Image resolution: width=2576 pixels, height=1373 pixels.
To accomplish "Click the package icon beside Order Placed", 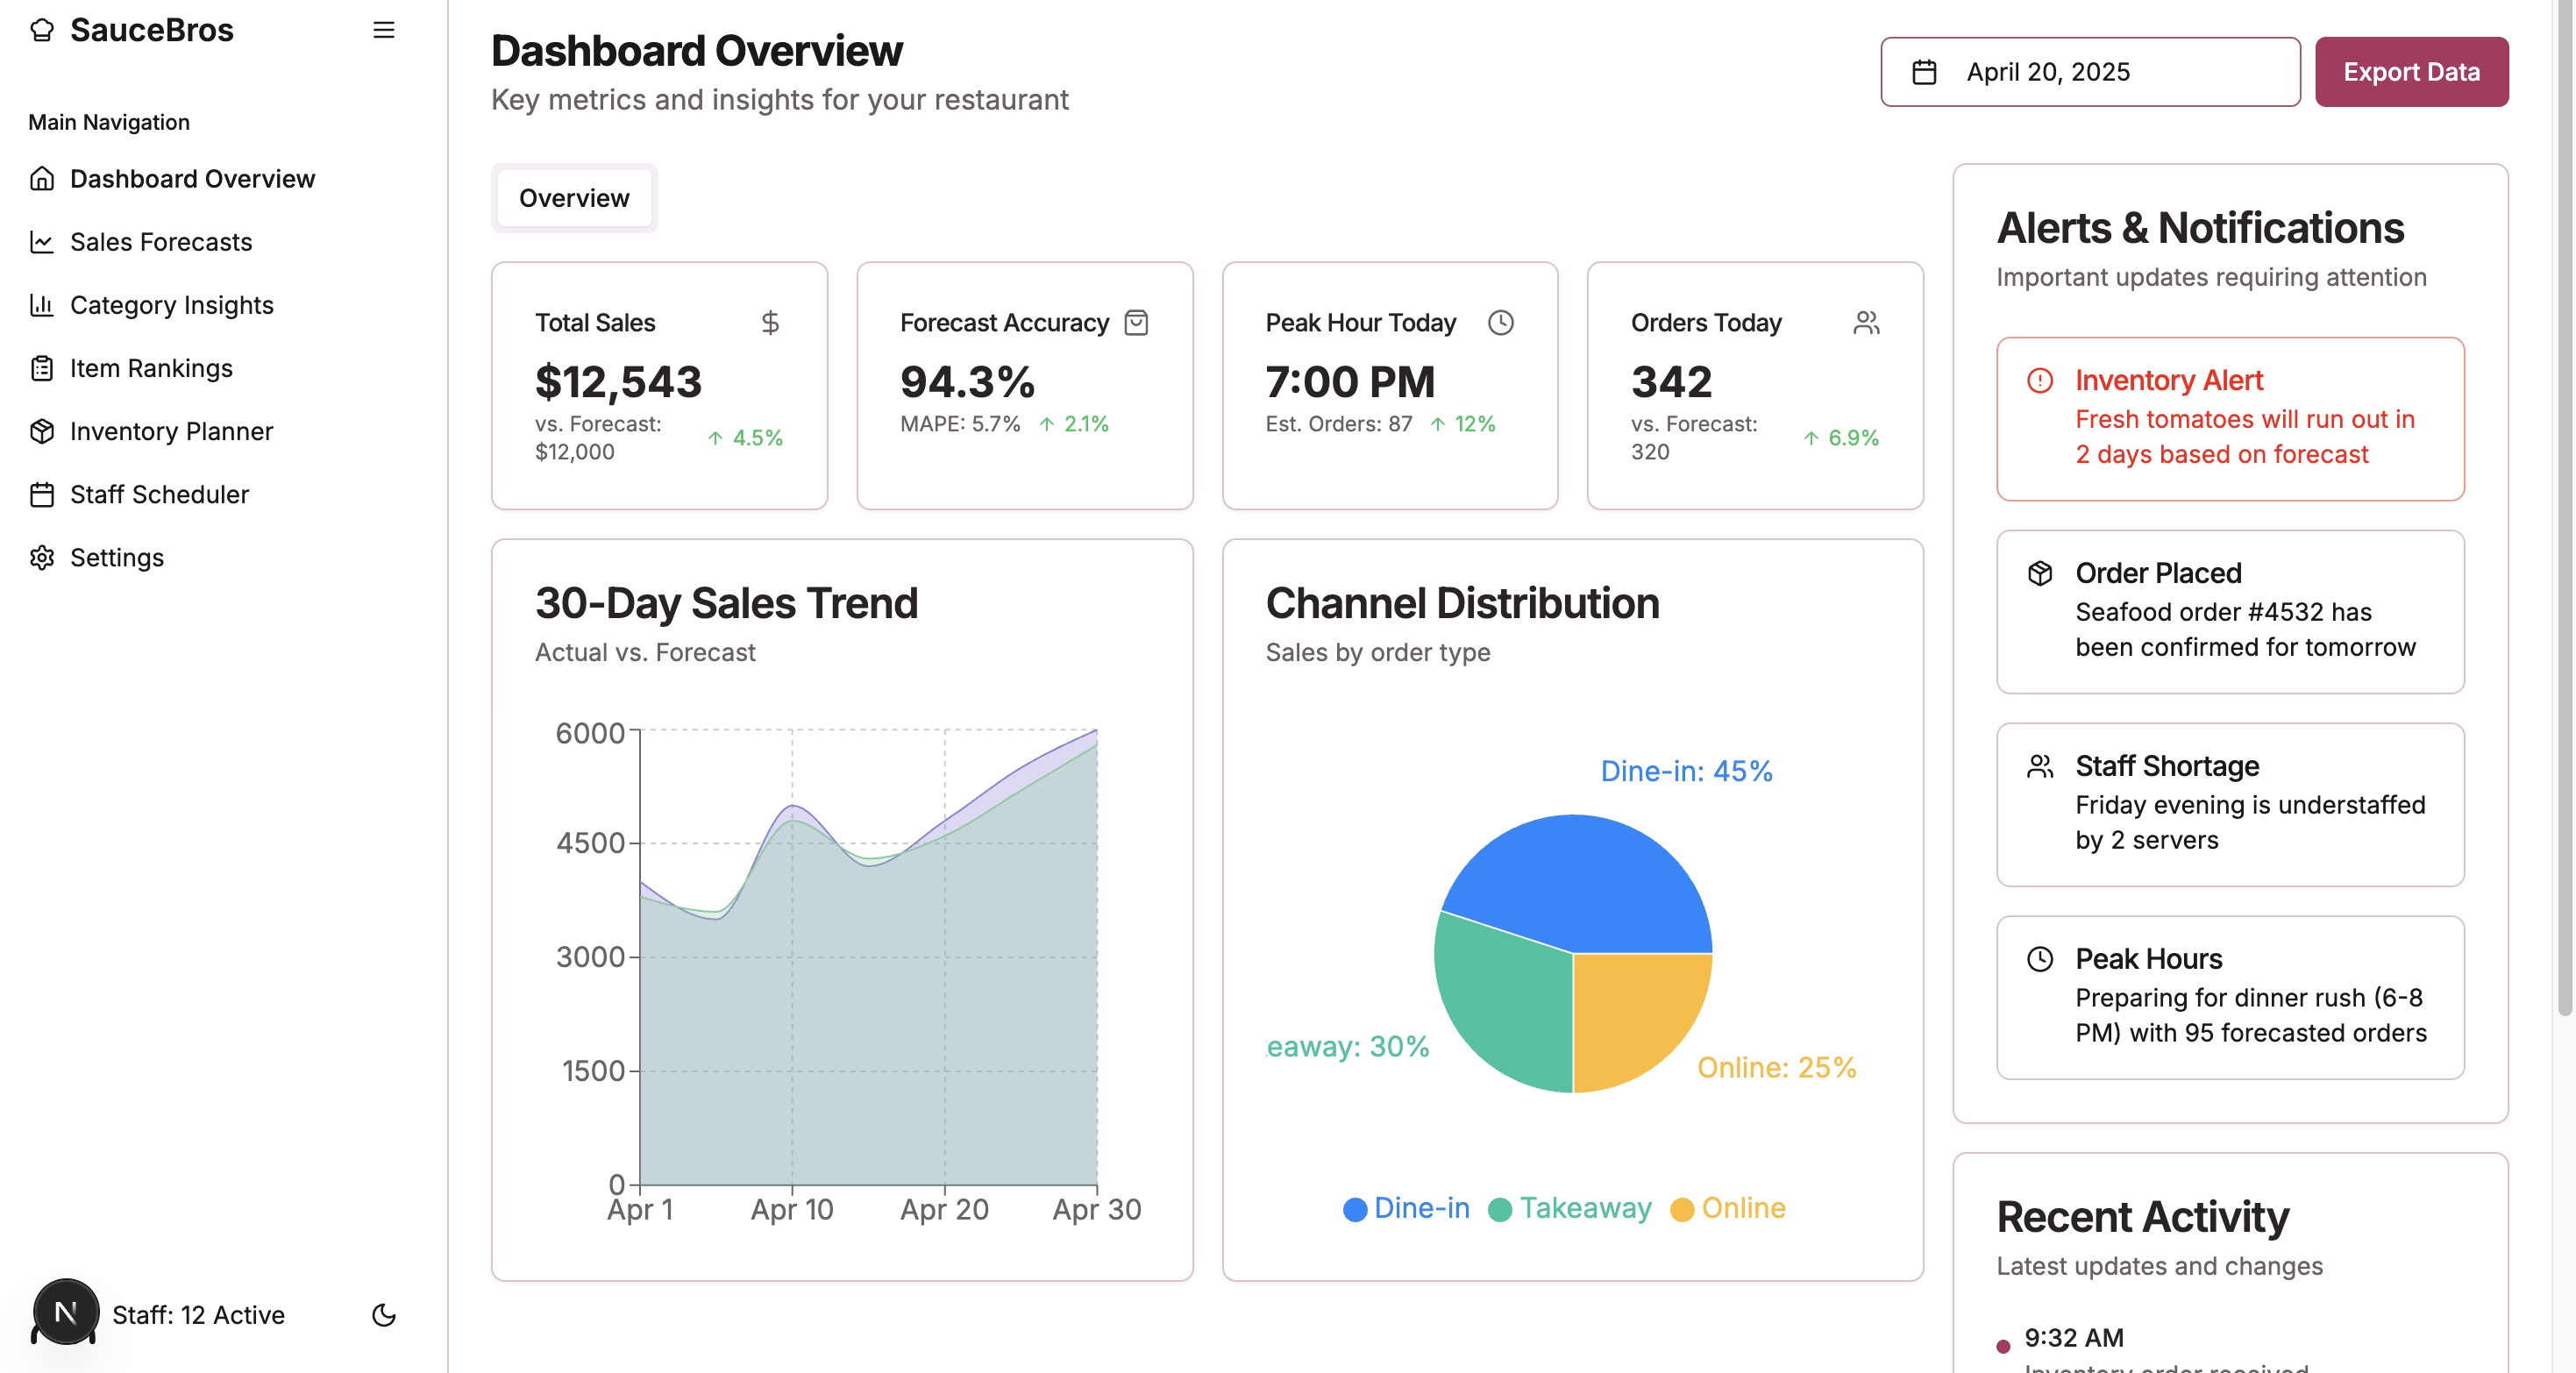I will 2040,573.
